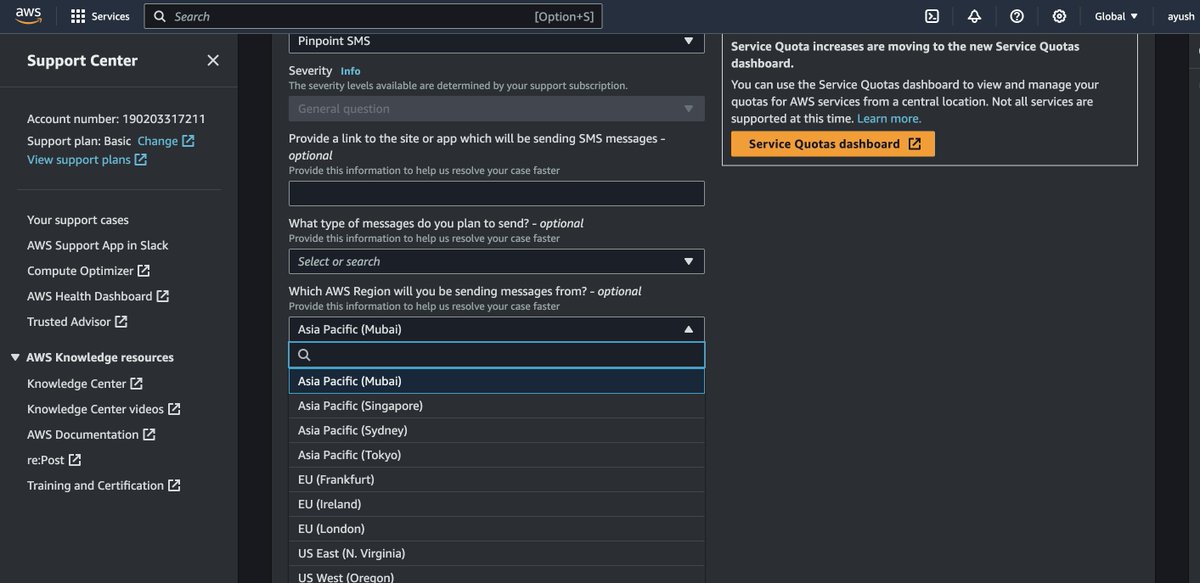Click the Severity Info link

[x=350, y=71]
